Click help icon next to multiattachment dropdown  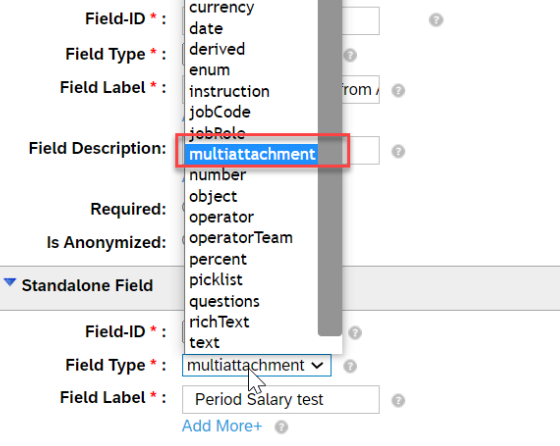[350, 366]
